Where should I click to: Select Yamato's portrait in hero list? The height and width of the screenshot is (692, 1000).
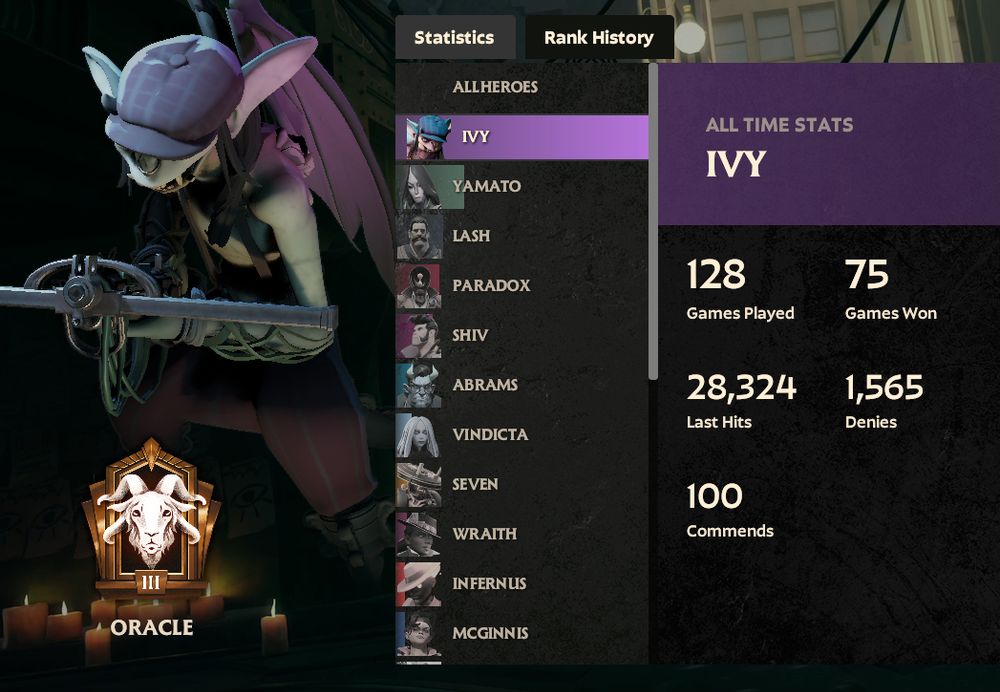click(430, 187)
